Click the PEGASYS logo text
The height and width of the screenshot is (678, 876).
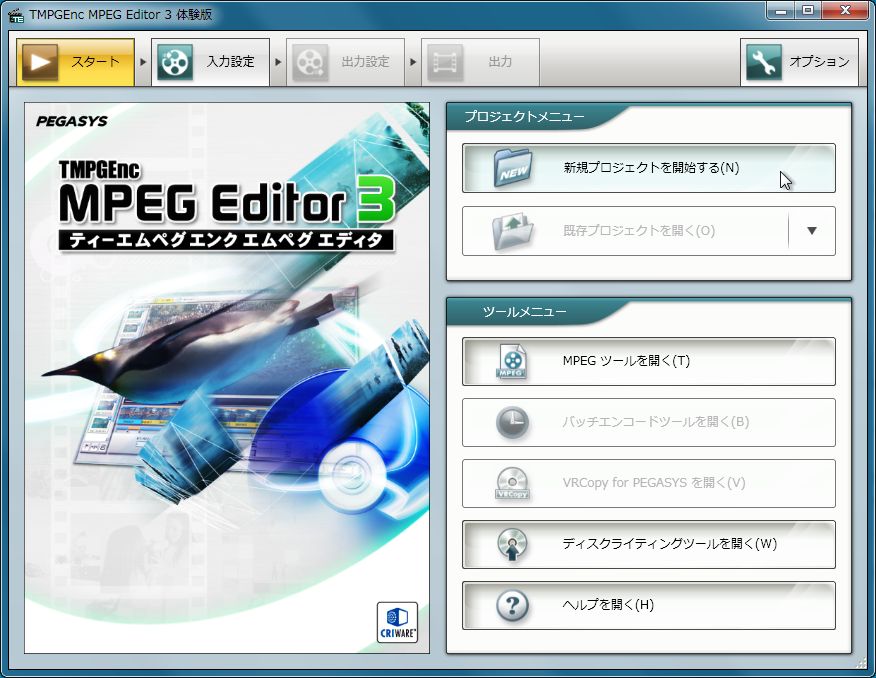pyautogui.click(x=72, y=121)
